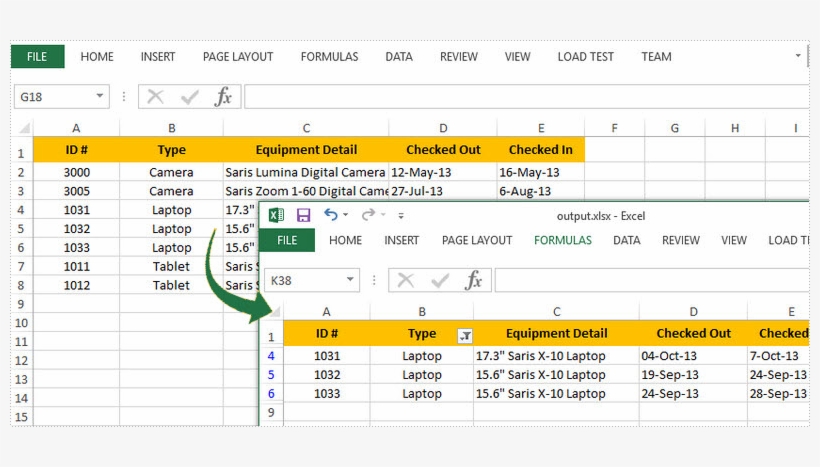Image resolution: width=820 pixels, height=467 pixels.
Task: Select all cells in back workbook corner
Action: click(23, 128)
